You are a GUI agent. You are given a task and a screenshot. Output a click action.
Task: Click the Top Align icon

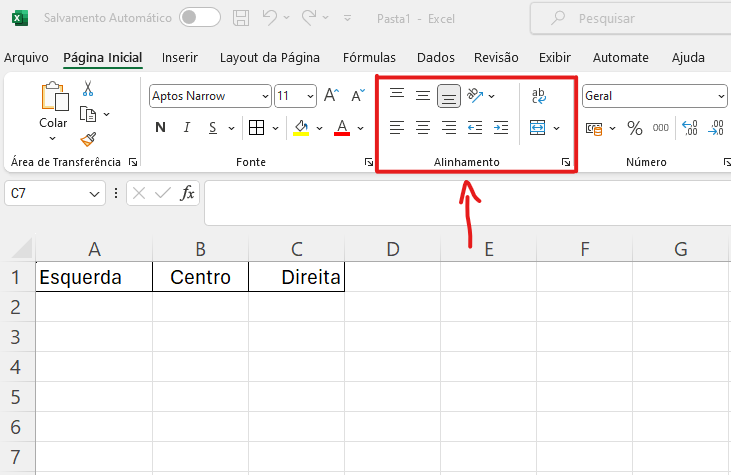click(x=397, y=96)
